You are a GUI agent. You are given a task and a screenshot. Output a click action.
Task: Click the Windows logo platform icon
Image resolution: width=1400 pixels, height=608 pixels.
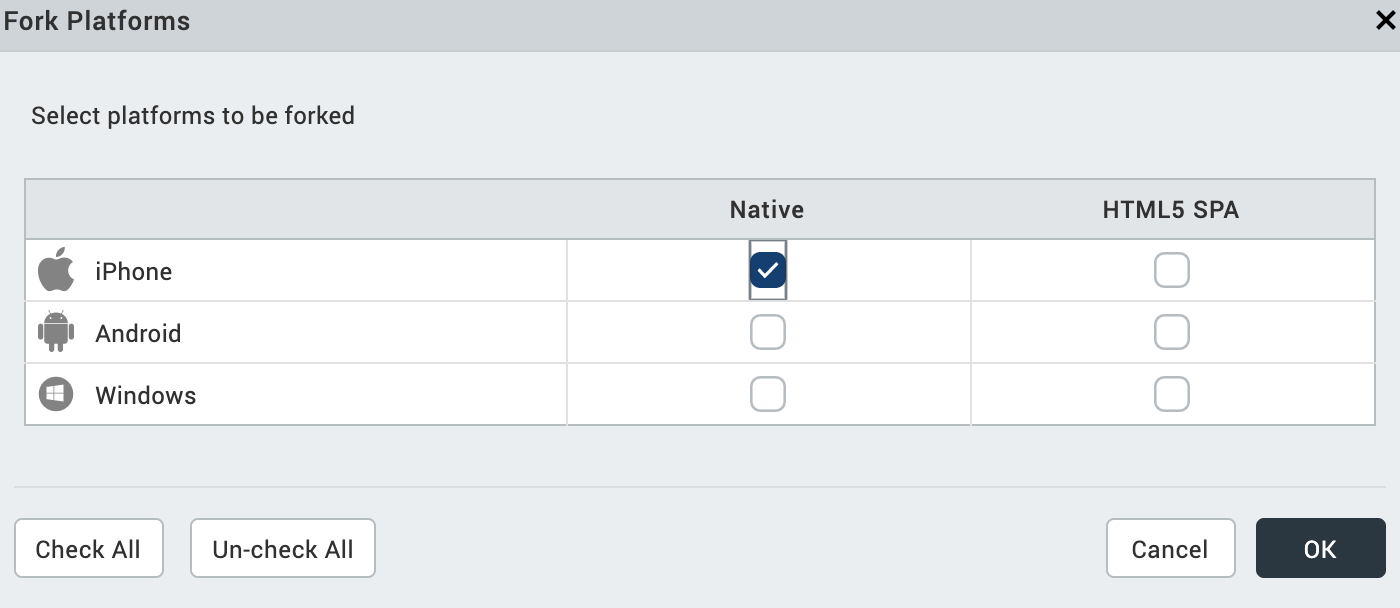[x=56, y=394]
